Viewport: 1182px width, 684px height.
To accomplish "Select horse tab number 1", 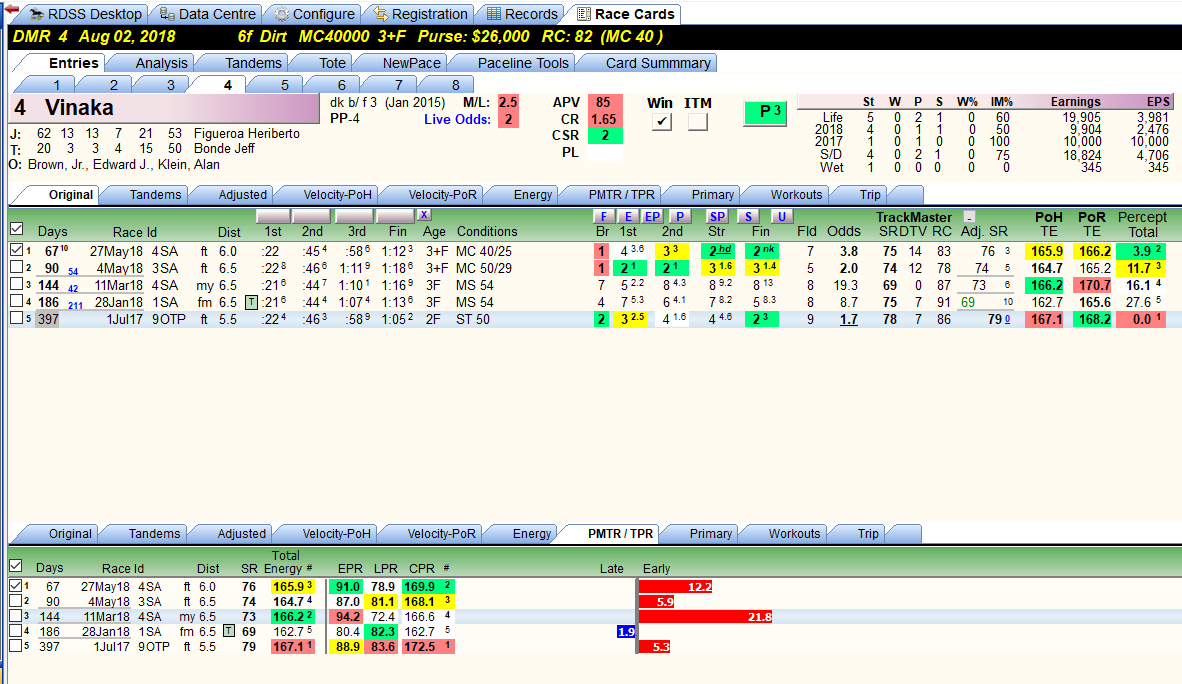I will (56, 85).
